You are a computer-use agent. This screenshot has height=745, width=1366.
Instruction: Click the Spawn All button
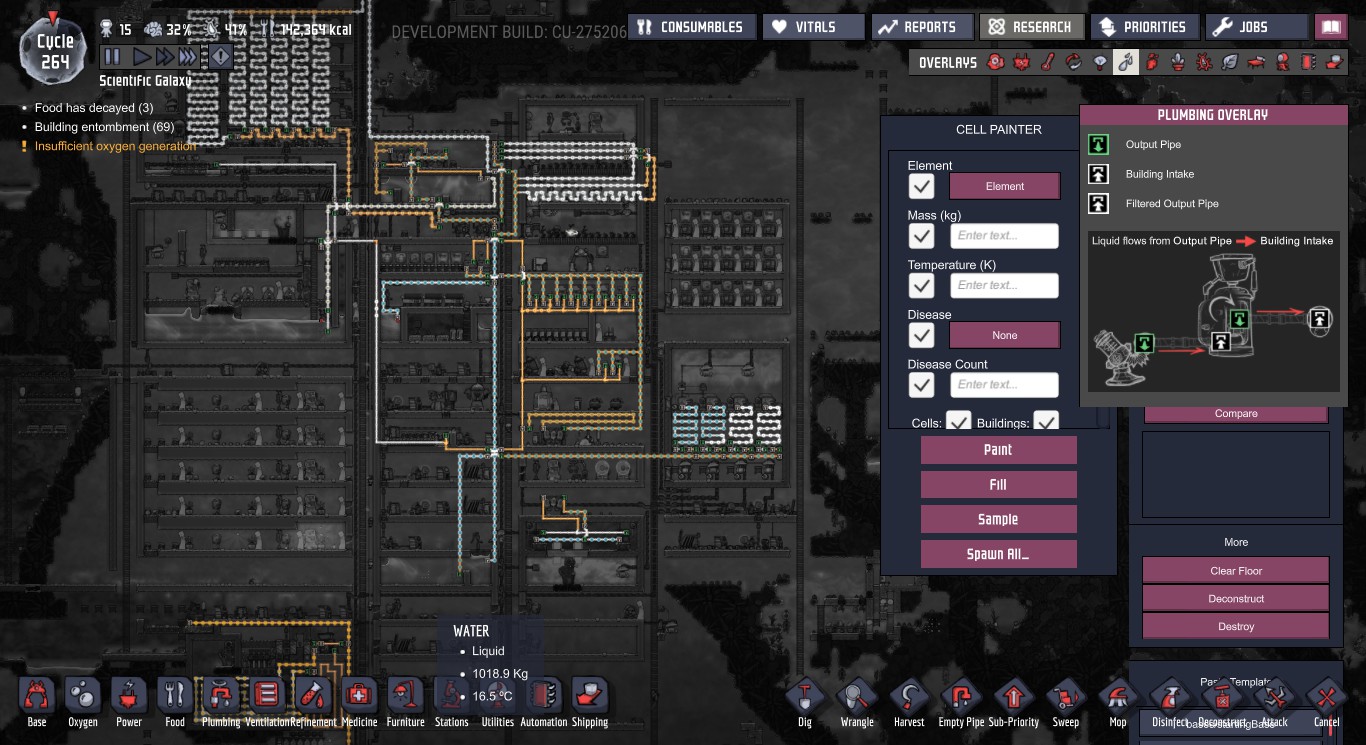point(998,554)
